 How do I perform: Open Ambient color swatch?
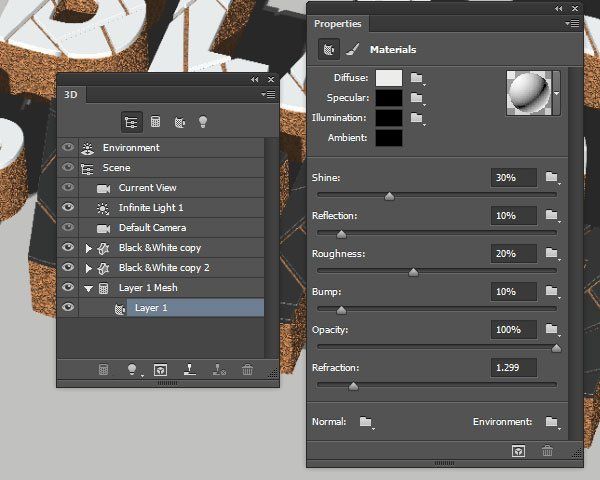coord(389,138)
